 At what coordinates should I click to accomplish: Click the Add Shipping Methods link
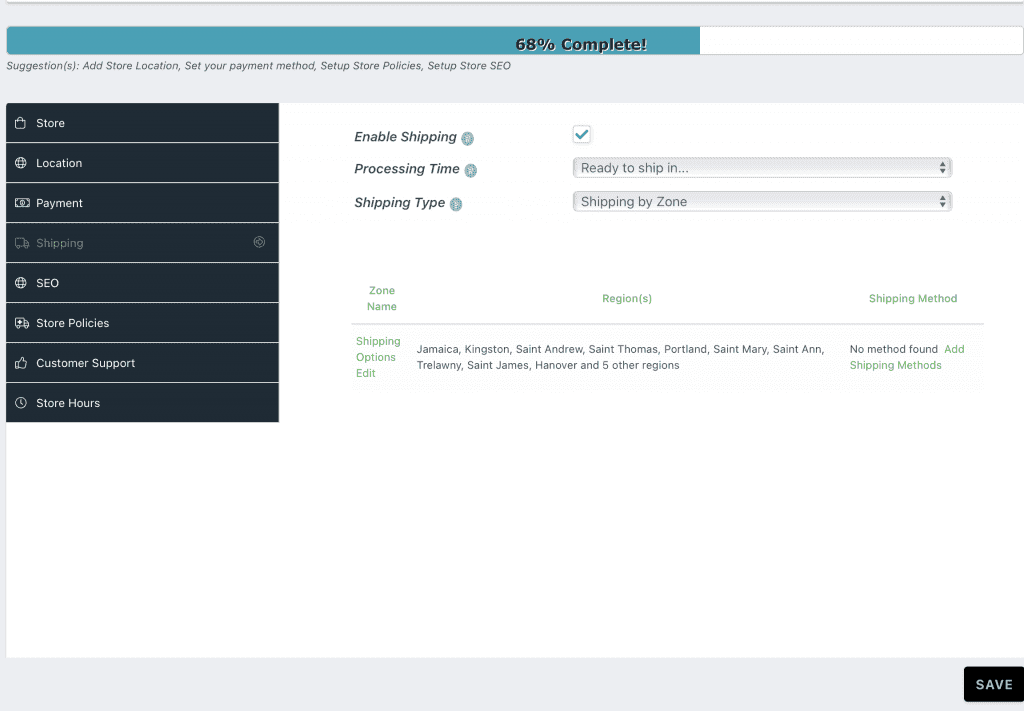[907, 357]
